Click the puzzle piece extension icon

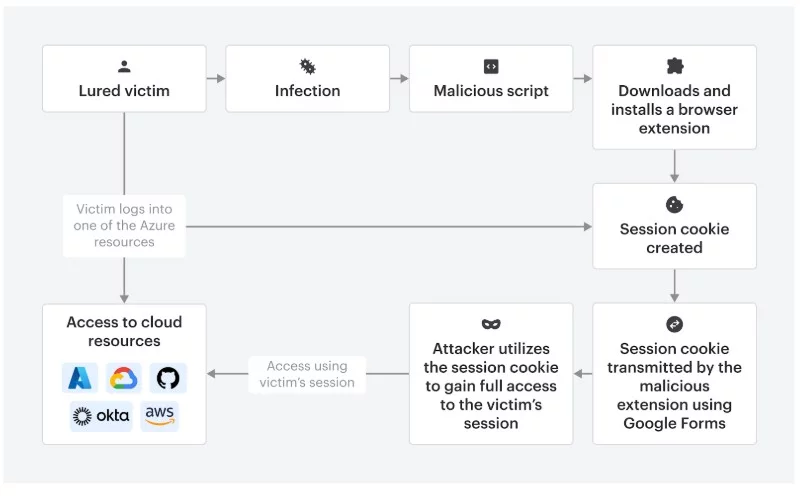pyautogui.click(x=675, y=66)
